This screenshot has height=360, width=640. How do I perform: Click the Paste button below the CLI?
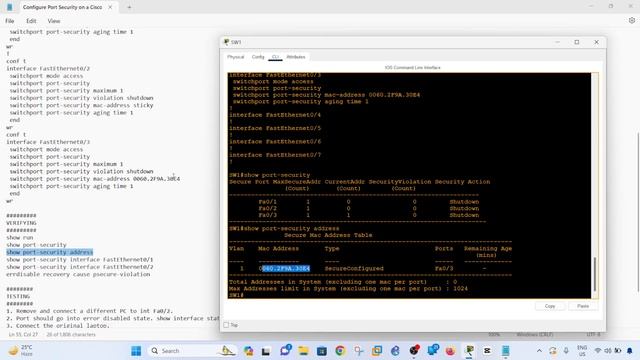[583, 306]
